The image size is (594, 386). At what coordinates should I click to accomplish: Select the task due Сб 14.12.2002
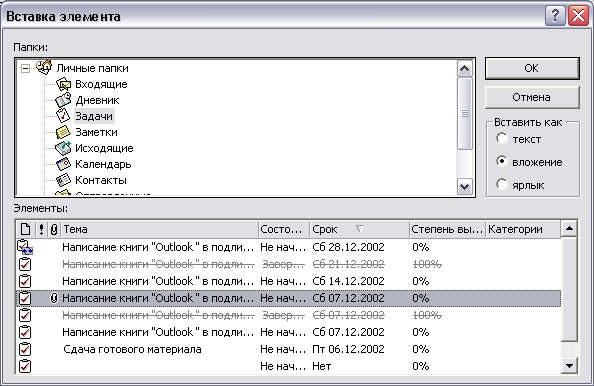point(288,281)
